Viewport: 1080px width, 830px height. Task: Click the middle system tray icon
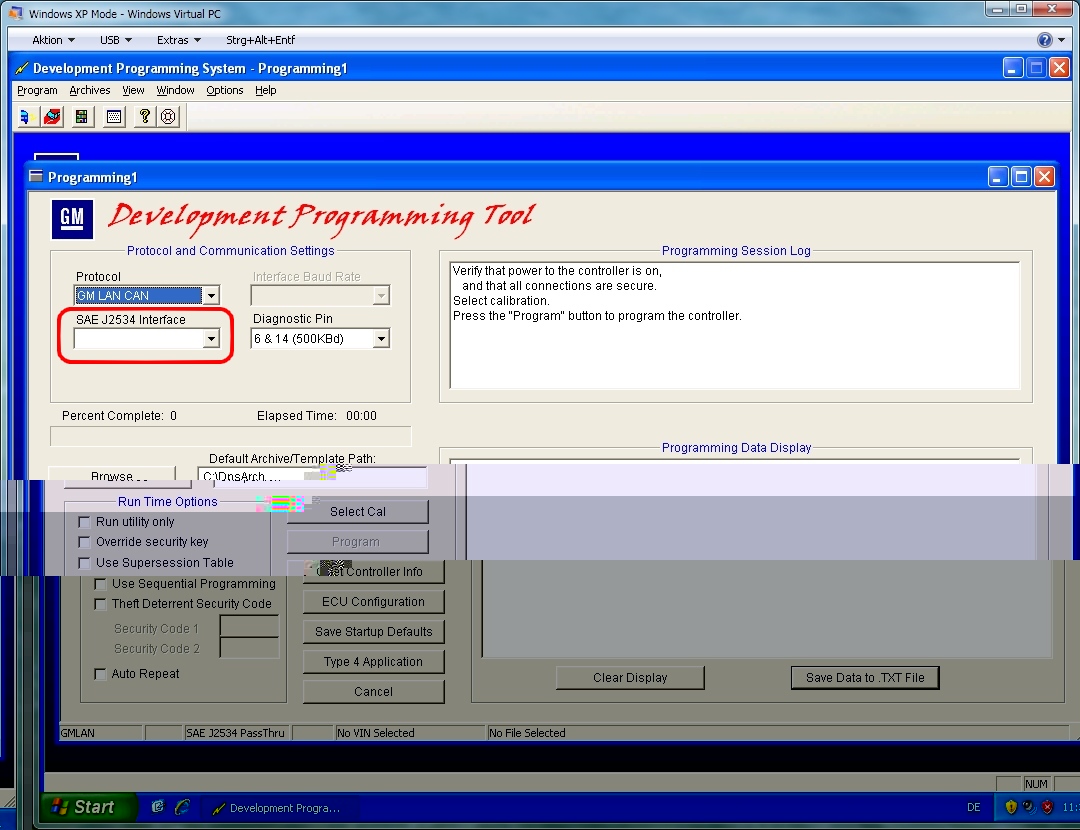coord(1029,807)
